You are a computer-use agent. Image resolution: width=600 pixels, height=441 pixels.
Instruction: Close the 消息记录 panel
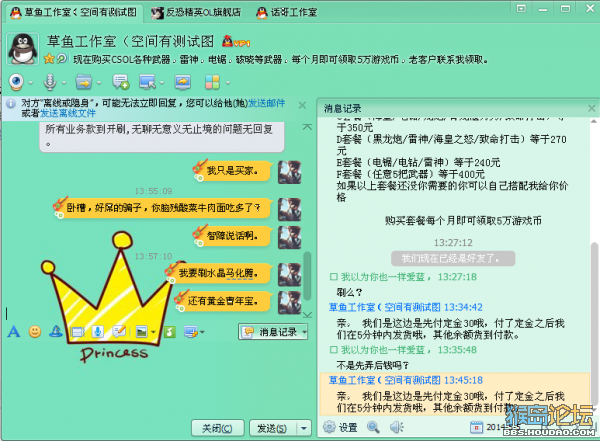click(x=592, y=108)
